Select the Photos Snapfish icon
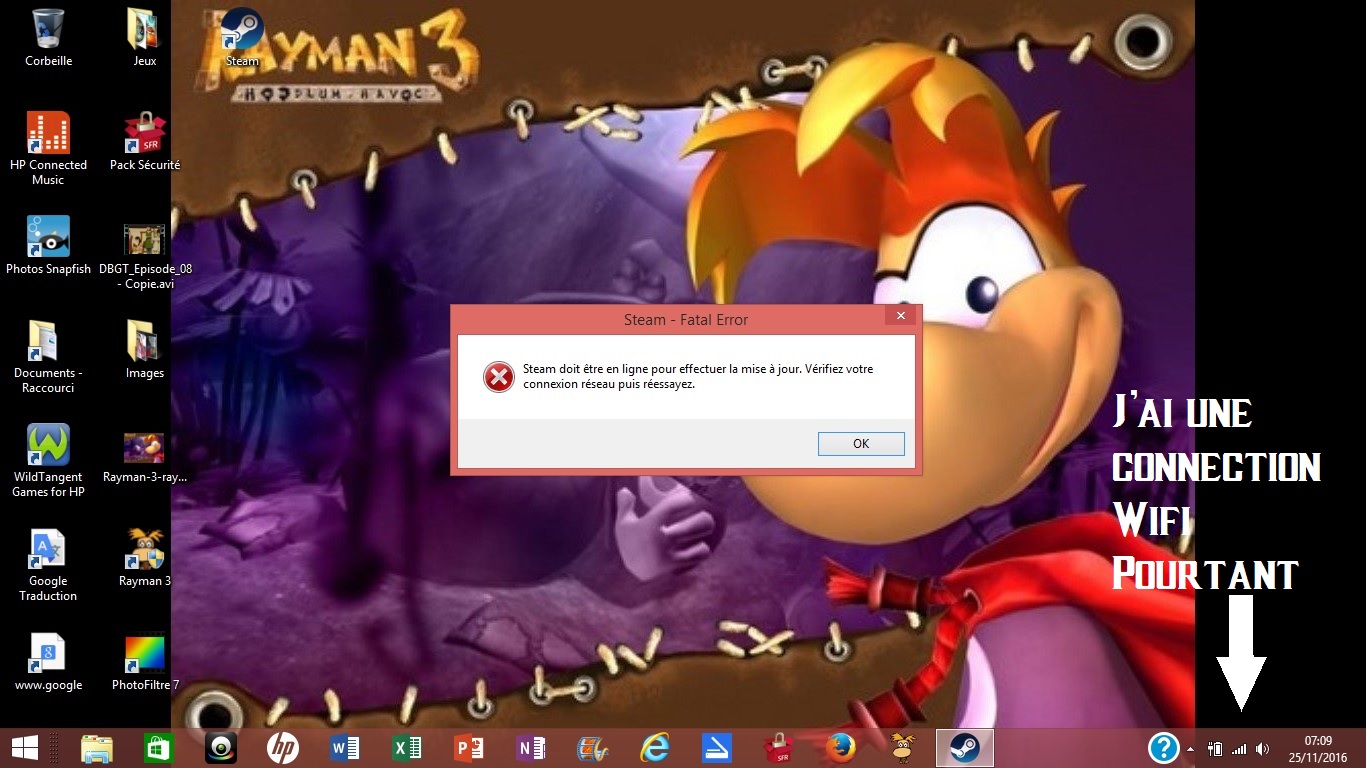 [48, 245]
